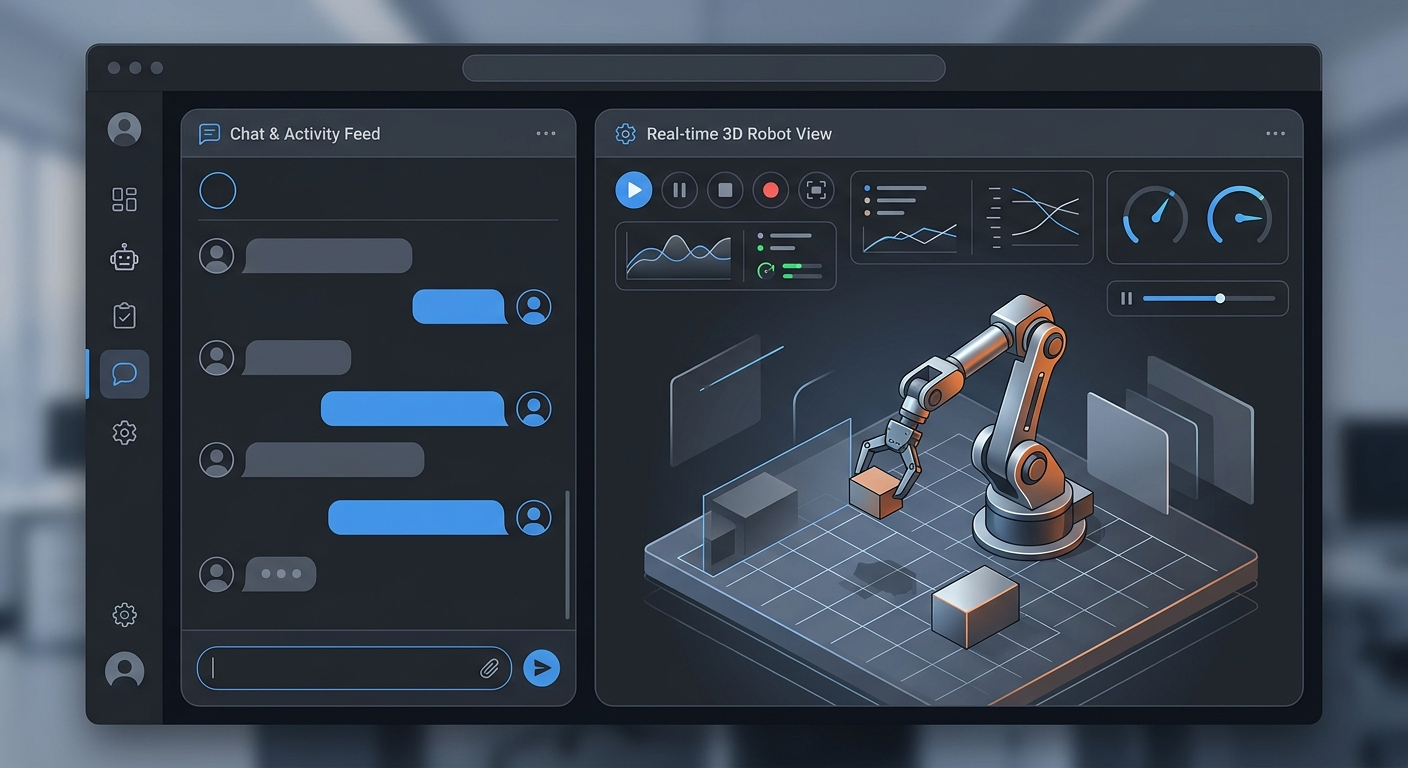Image resolution: width=1408 pixels, height=768 pixels.
Task: Toggle fullscreen focus frame icon
Action: [817, 190]
